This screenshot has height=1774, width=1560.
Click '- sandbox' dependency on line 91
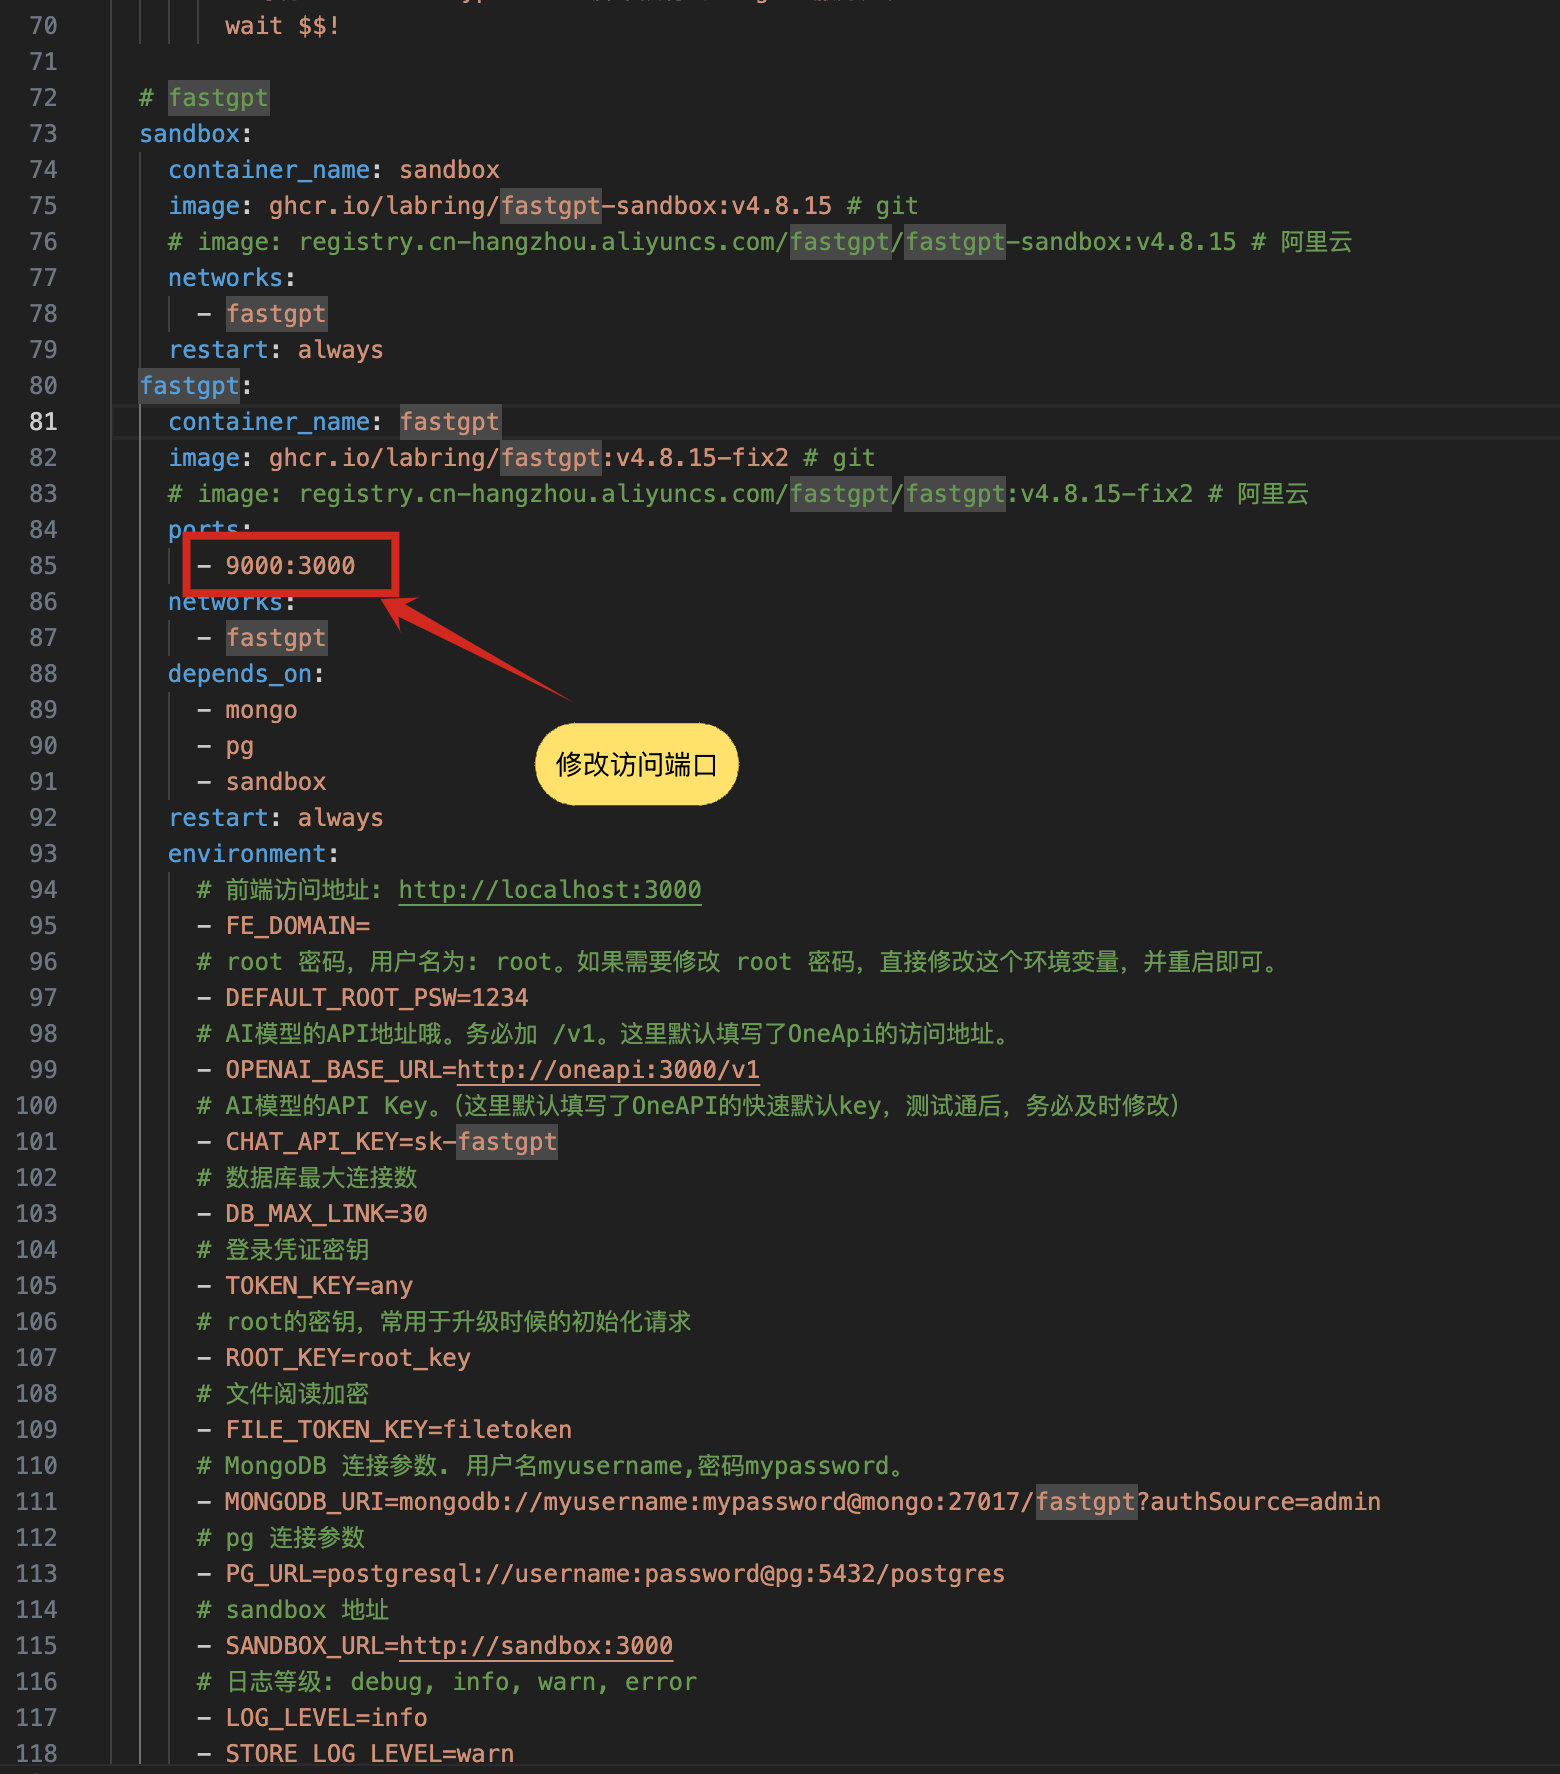tap(262, 782)
